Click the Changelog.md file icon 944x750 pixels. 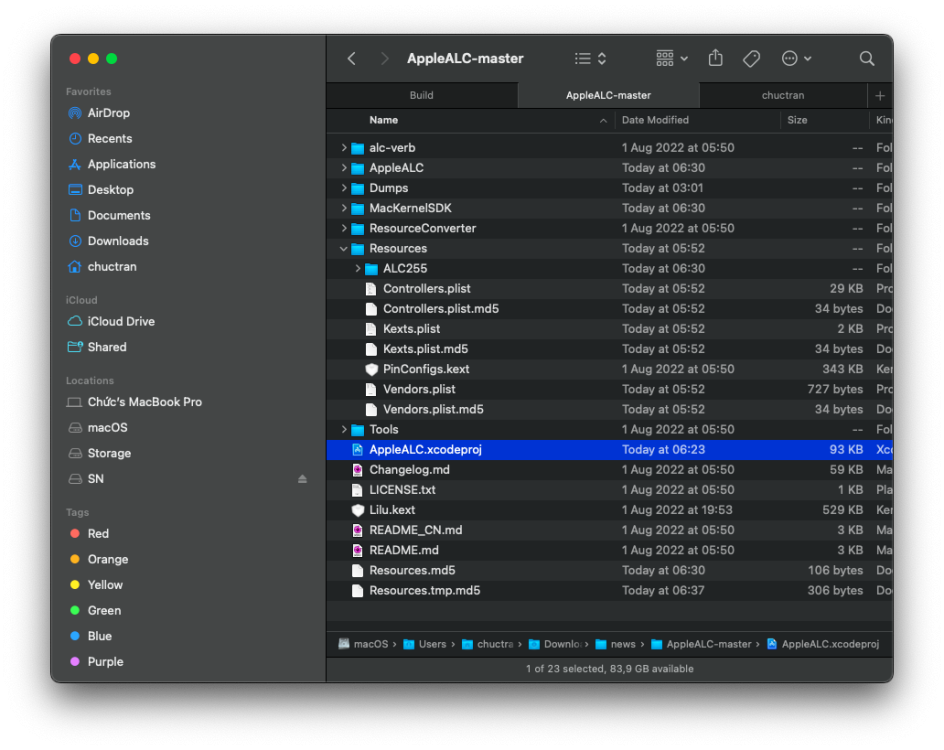pos(358,470)
